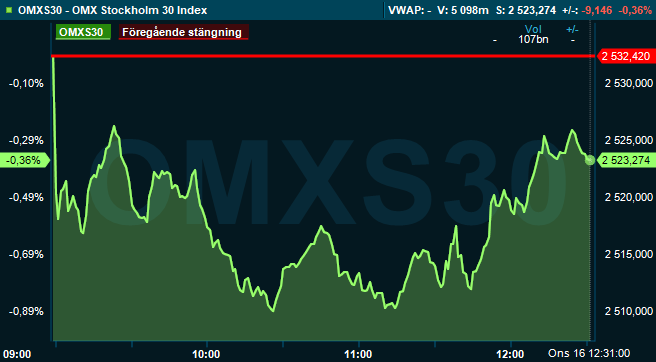Click the S: 2 523,274 last price in the header

click(526, 10)
